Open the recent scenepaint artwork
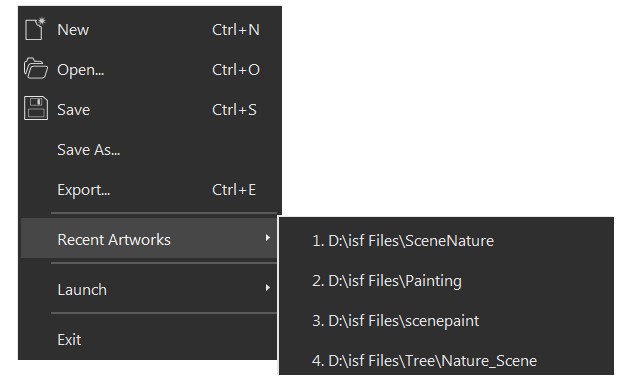The image size is (623, 376). pos(396,321)
